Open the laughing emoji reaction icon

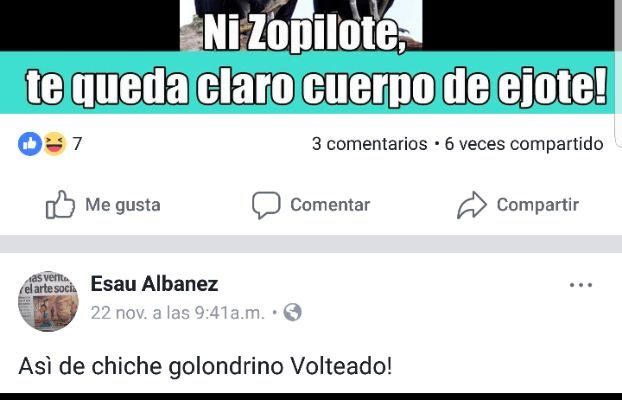coord(55,144)
